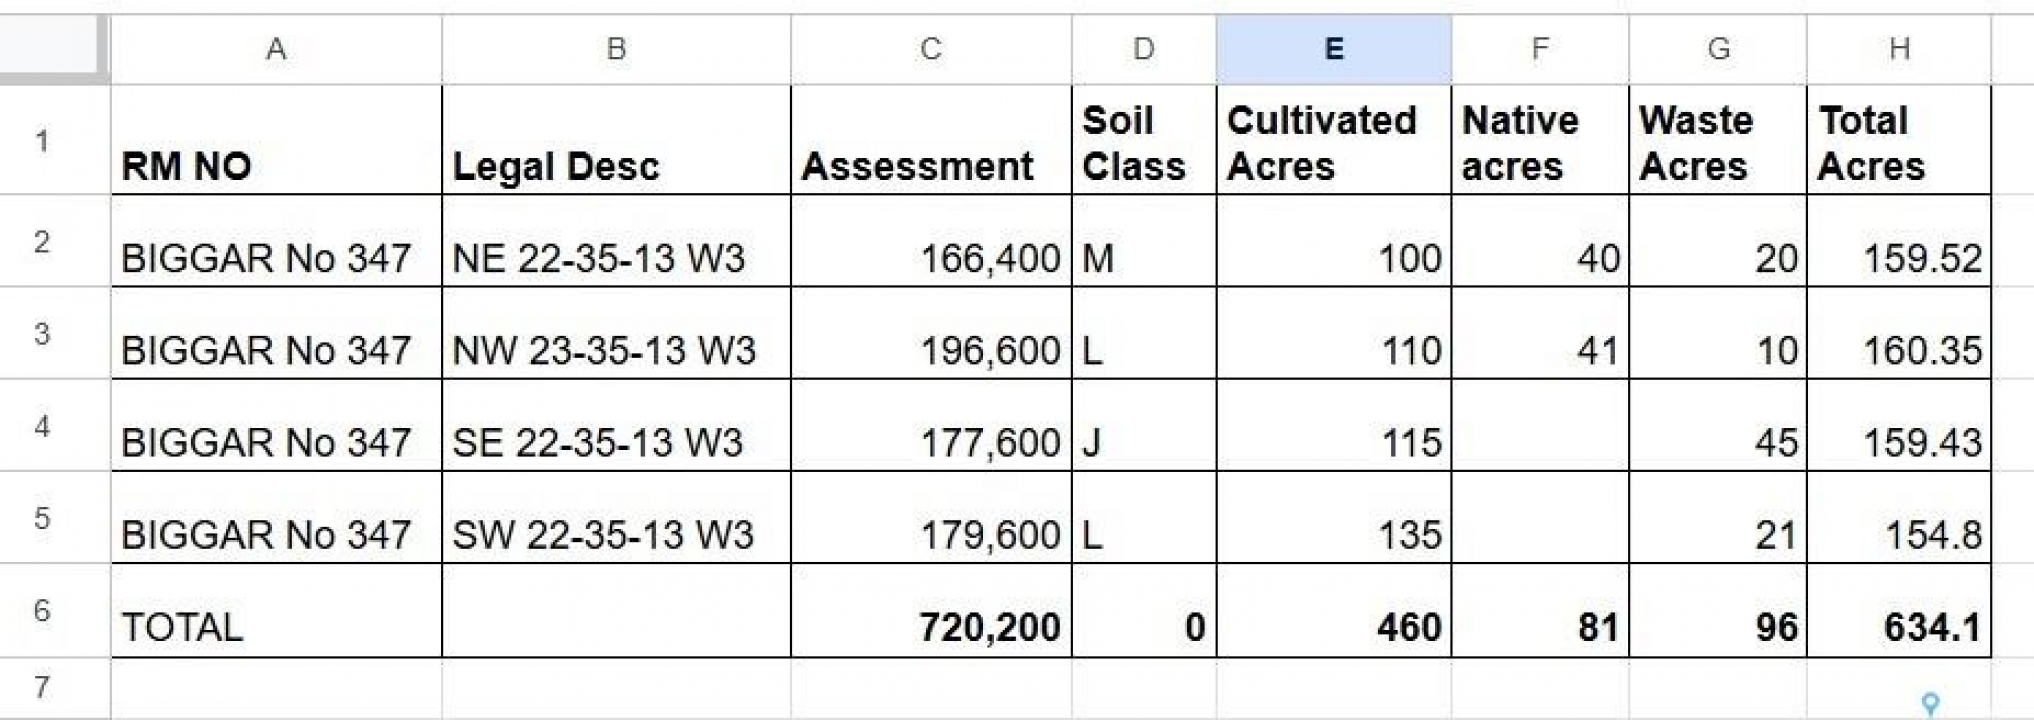Select column F header
2034x720 pixels.
pyautogui.click(x=1540, y=49)
